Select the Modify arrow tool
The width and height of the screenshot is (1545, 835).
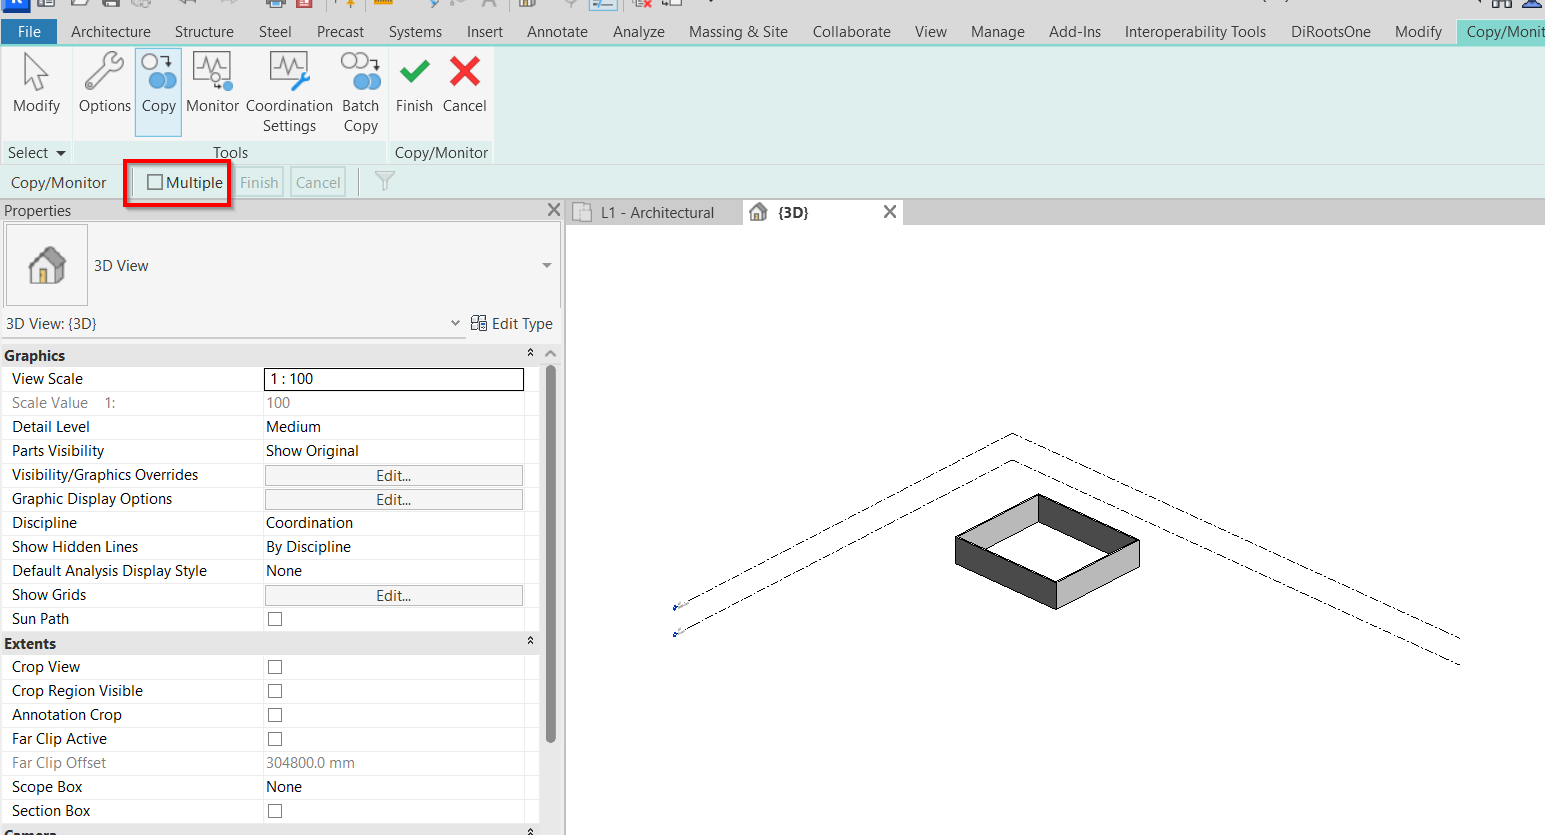click(x=36, y=85)
